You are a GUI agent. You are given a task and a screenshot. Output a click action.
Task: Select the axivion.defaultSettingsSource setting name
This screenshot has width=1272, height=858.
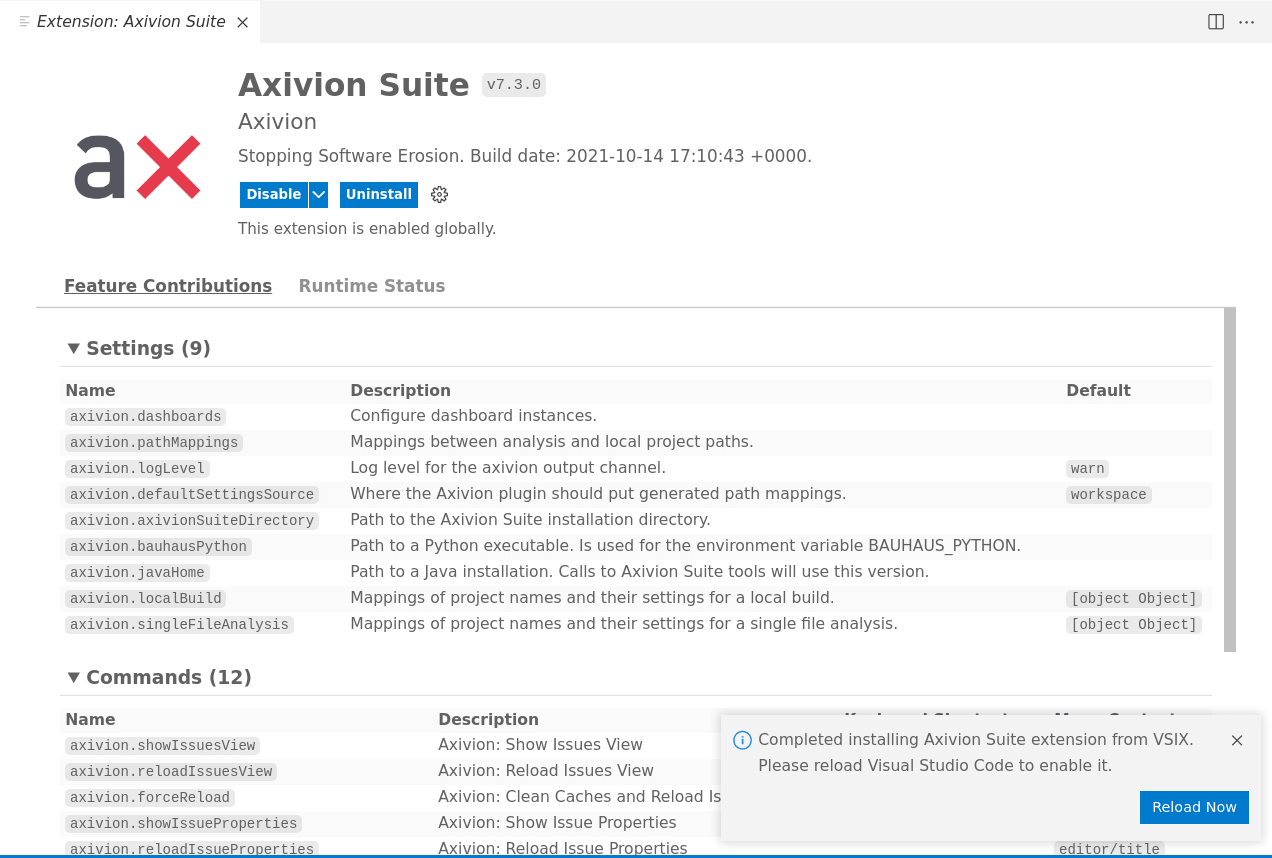[x=192, y=494]
